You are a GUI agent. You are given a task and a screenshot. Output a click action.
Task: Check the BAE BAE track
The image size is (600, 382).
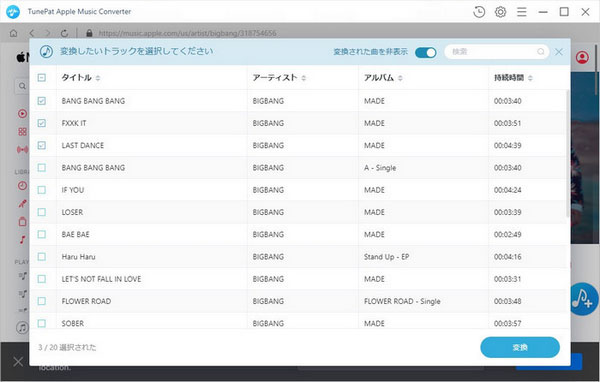pos(42,234)
